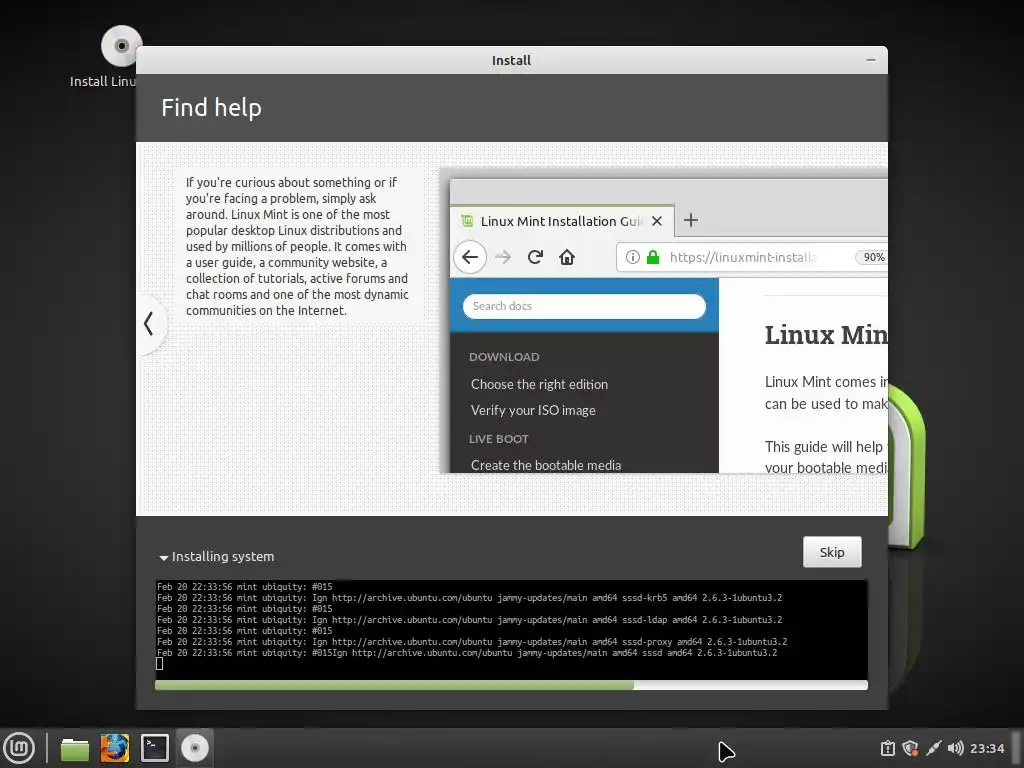1024x768 pixels.
Task: Click Create the bootable media link
Action: point(546,465)
